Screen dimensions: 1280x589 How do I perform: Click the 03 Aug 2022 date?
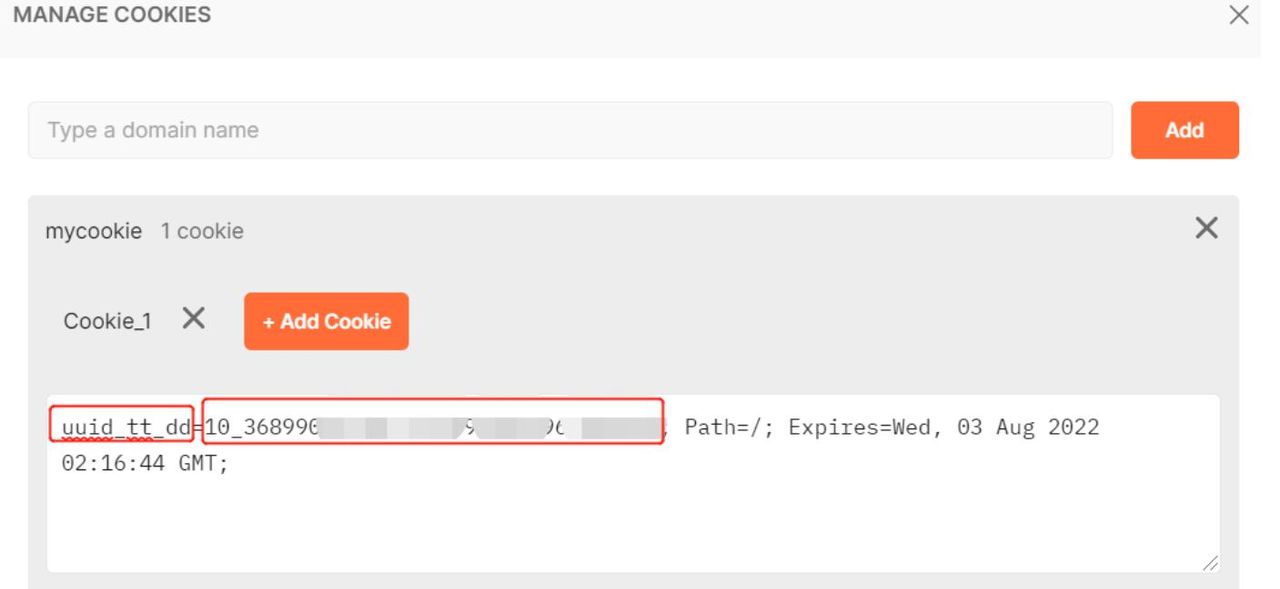(x=1027, y=428)
